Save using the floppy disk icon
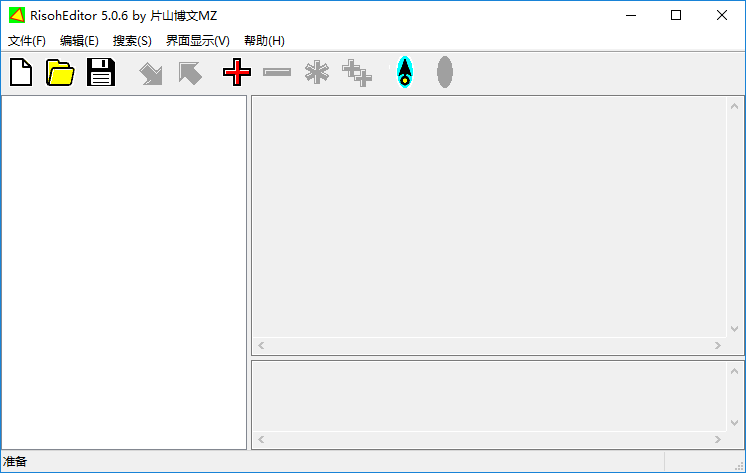Image resolution: width=746 pixels, height=473 pixels. coord(101,72)
